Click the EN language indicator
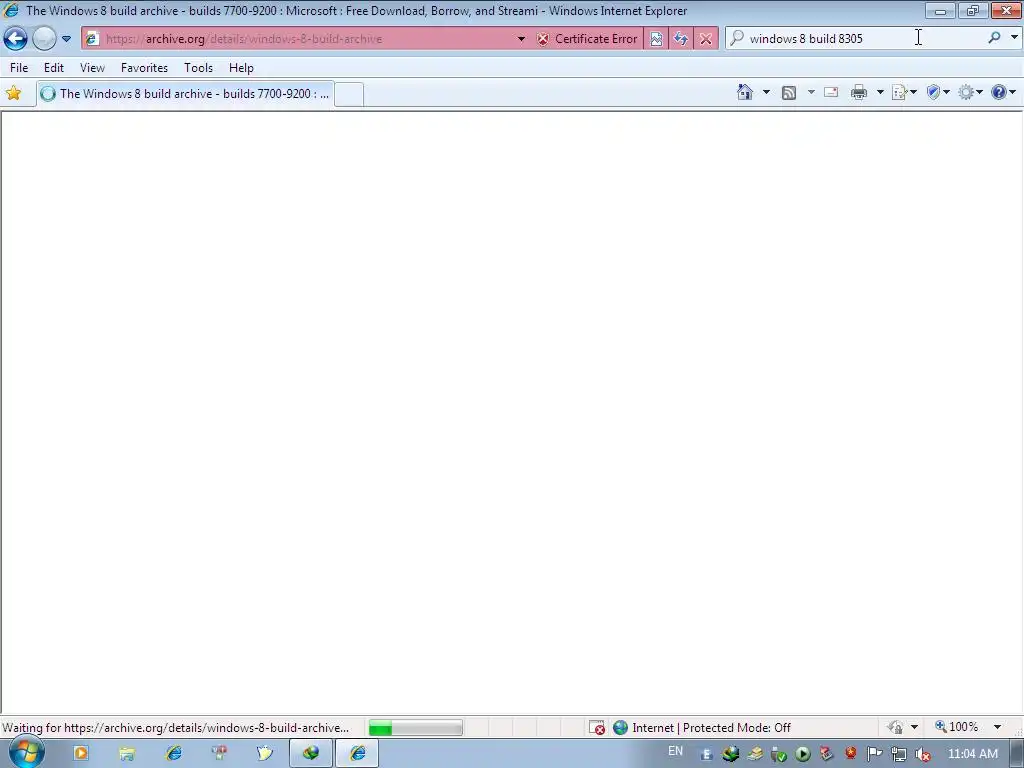 675,751
